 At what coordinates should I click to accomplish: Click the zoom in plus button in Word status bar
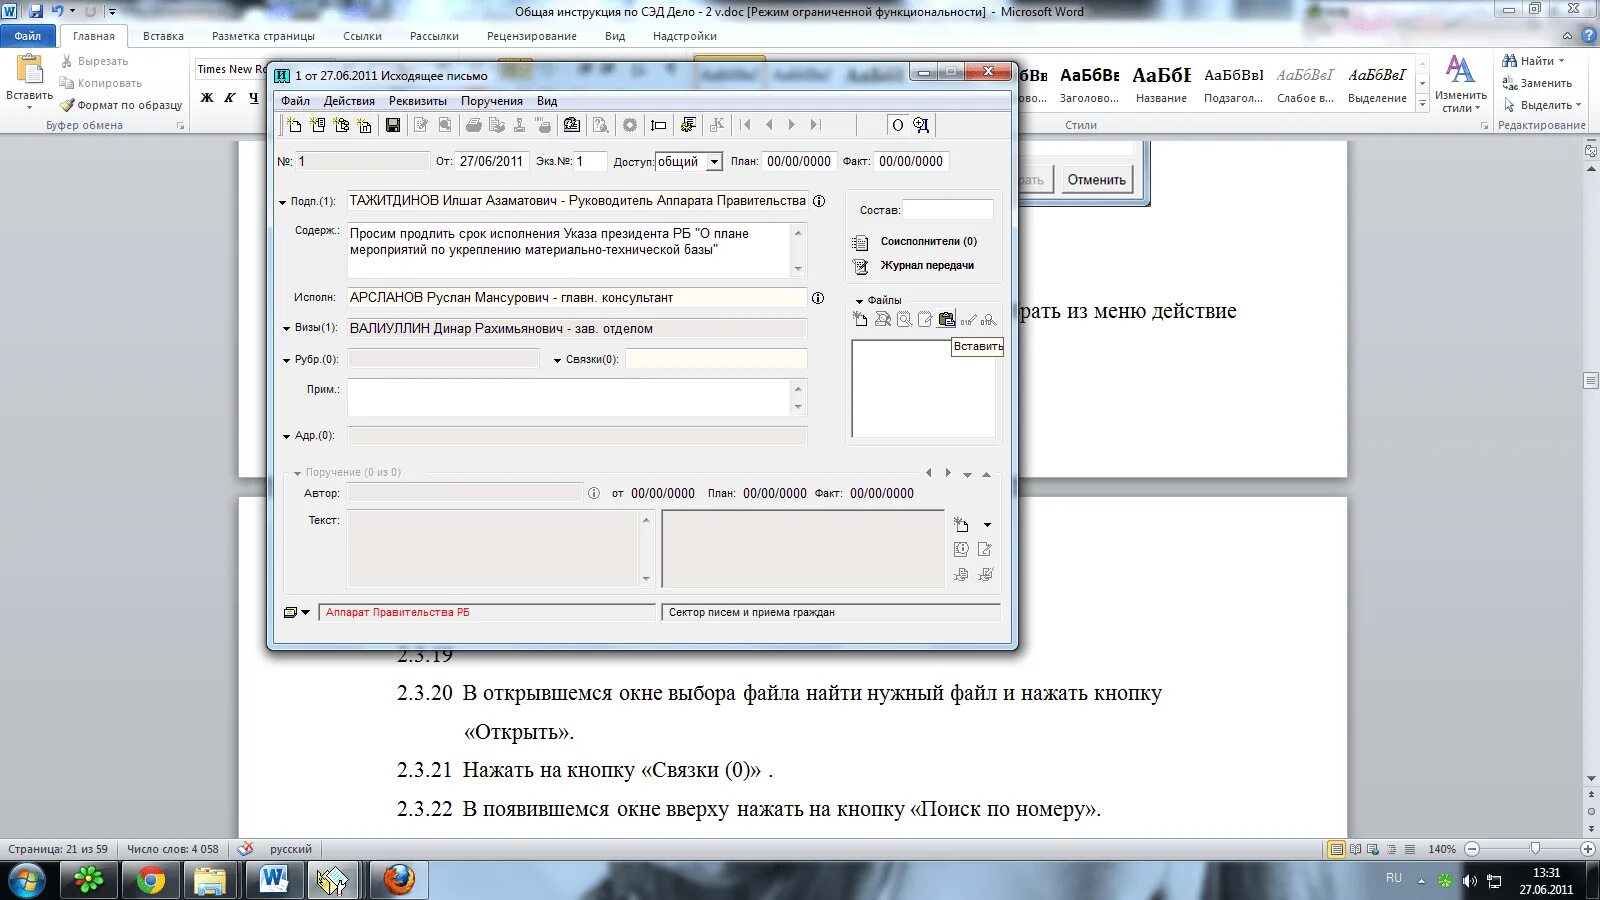[x=1587, y=849]
